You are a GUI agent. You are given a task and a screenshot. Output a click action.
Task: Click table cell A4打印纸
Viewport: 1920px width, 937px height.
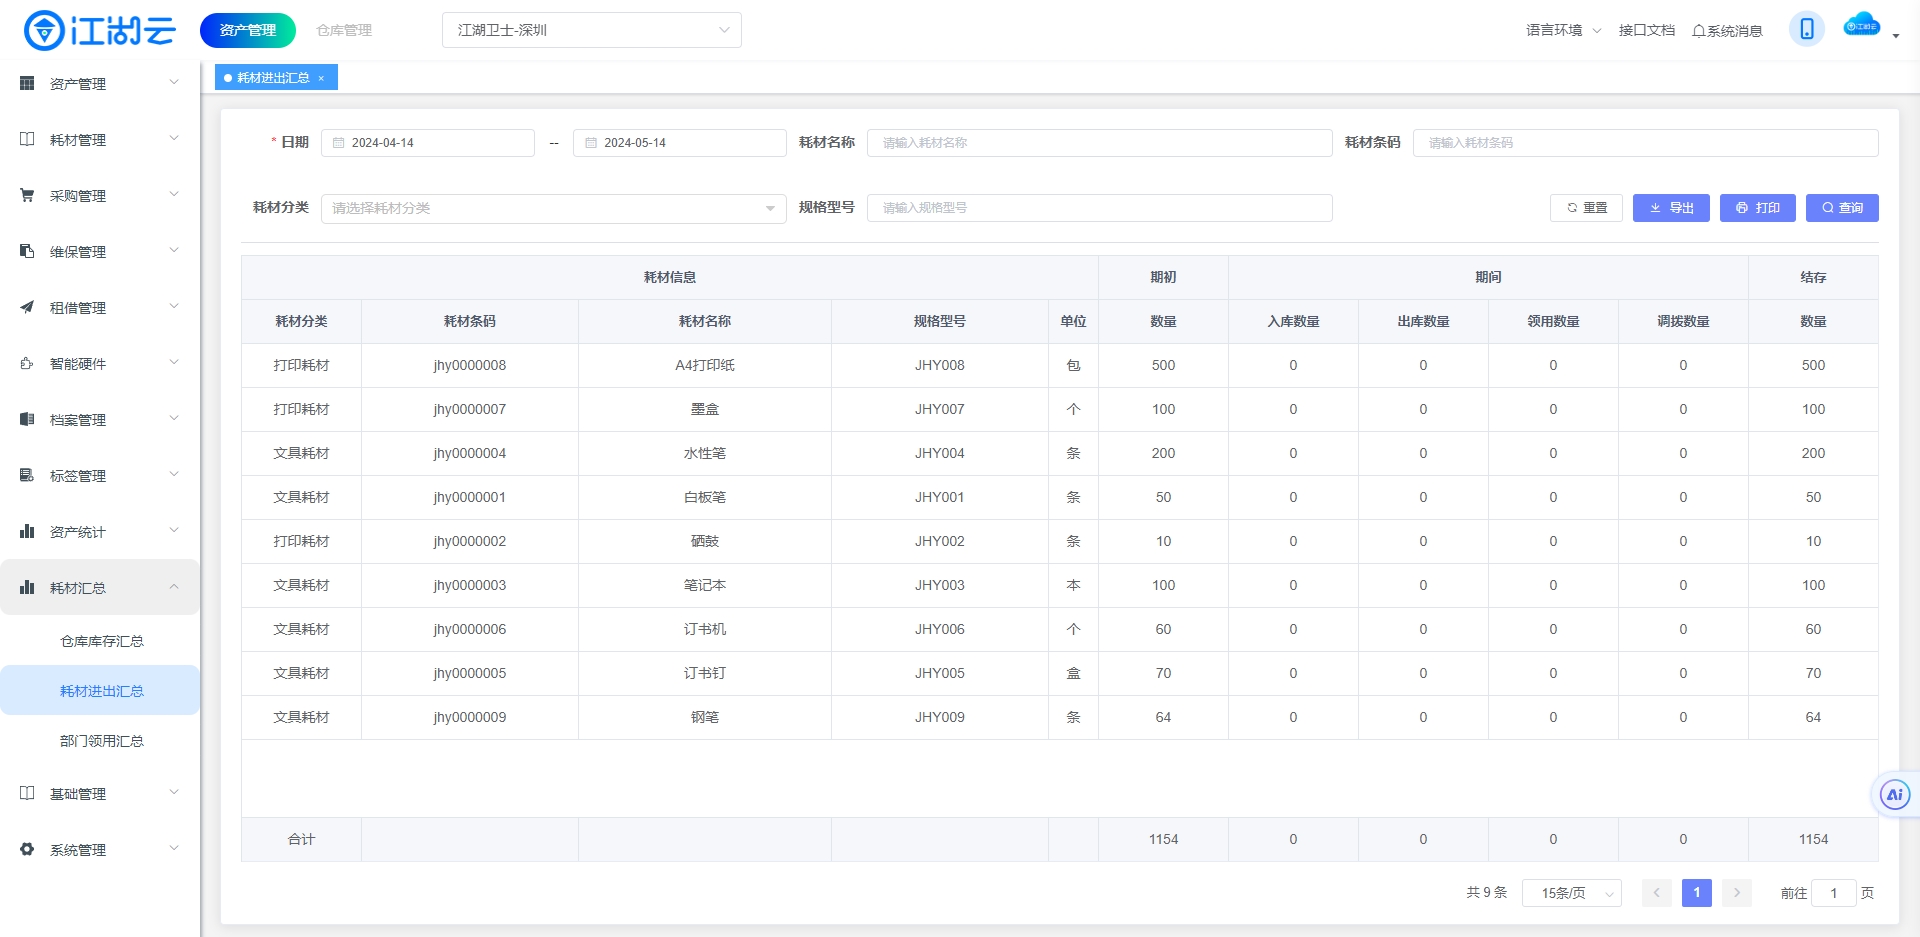(x=705, y=365)
